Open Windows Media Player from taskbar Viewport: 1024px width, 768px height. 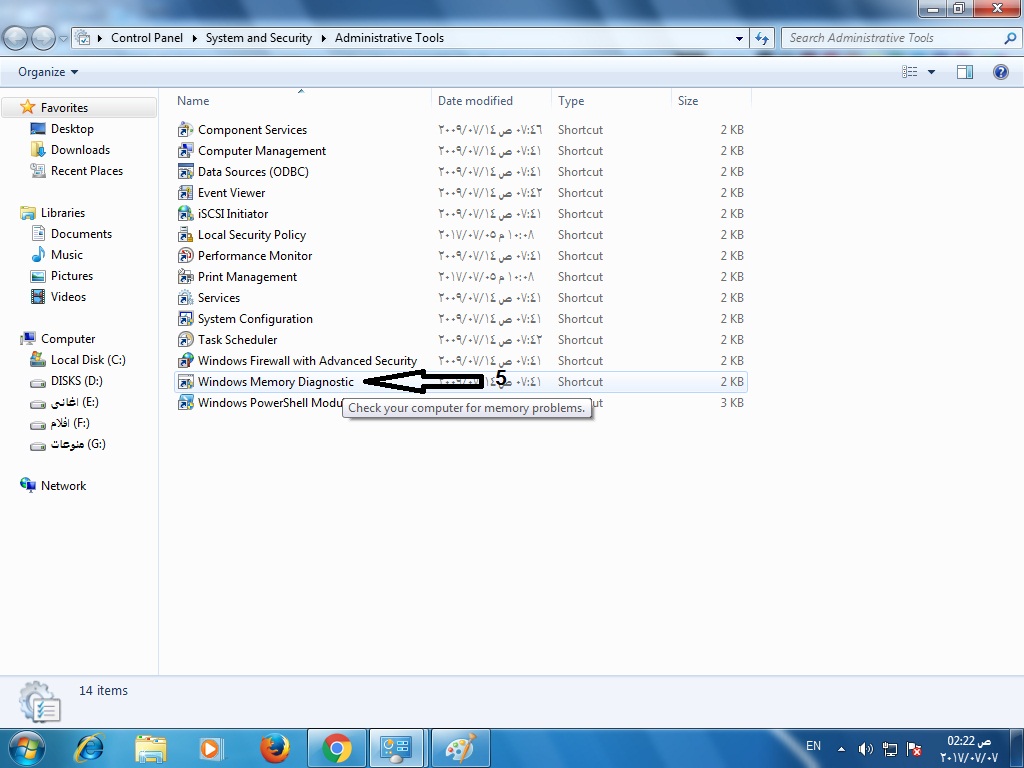212,748
